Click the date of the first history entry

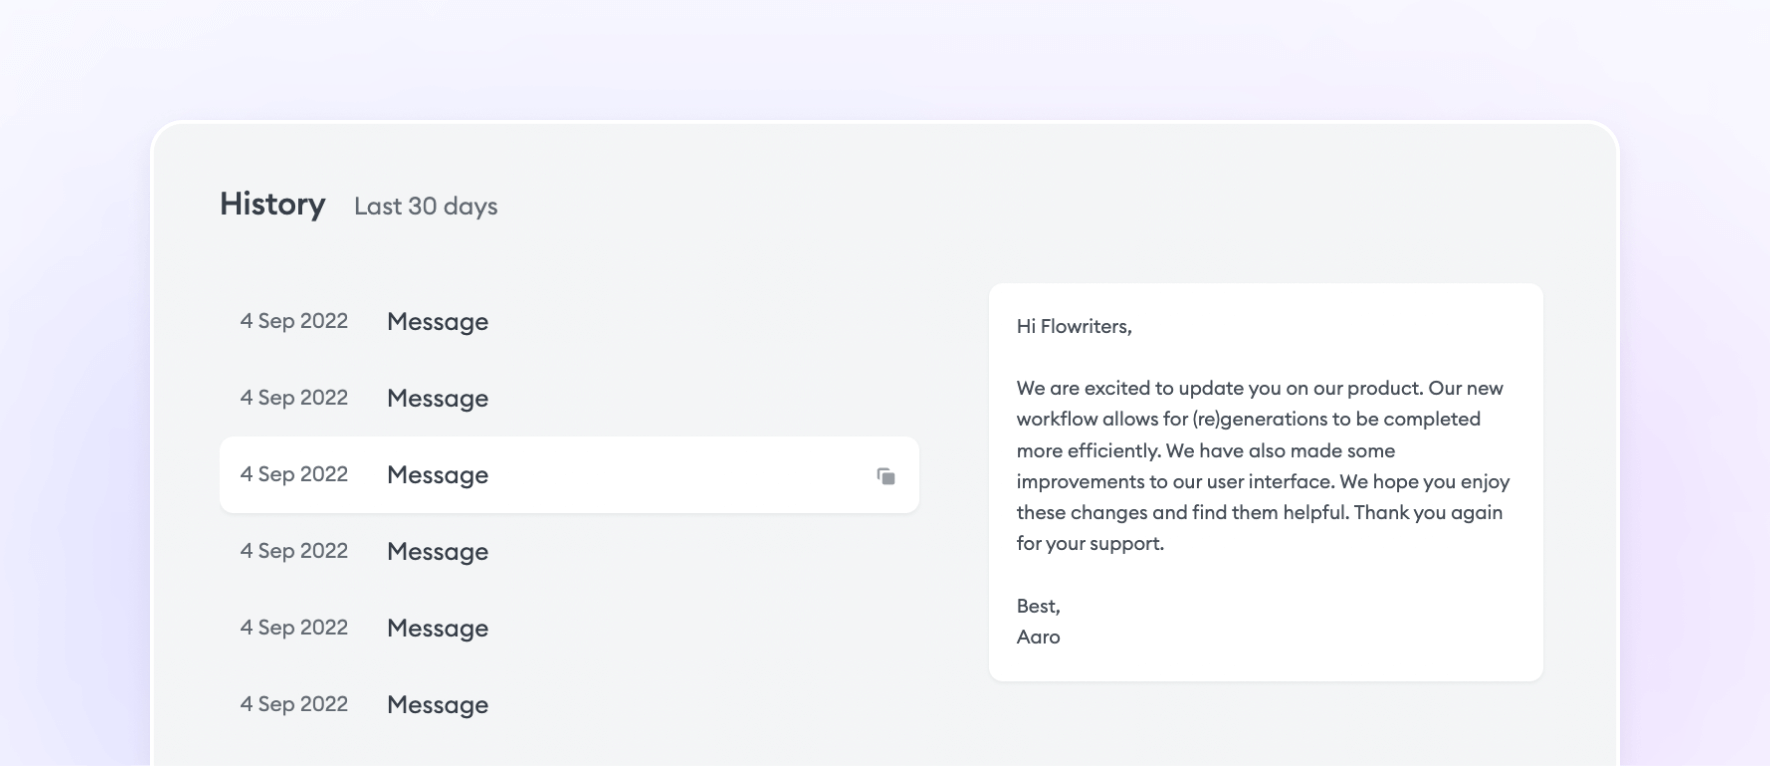(294, 321)
